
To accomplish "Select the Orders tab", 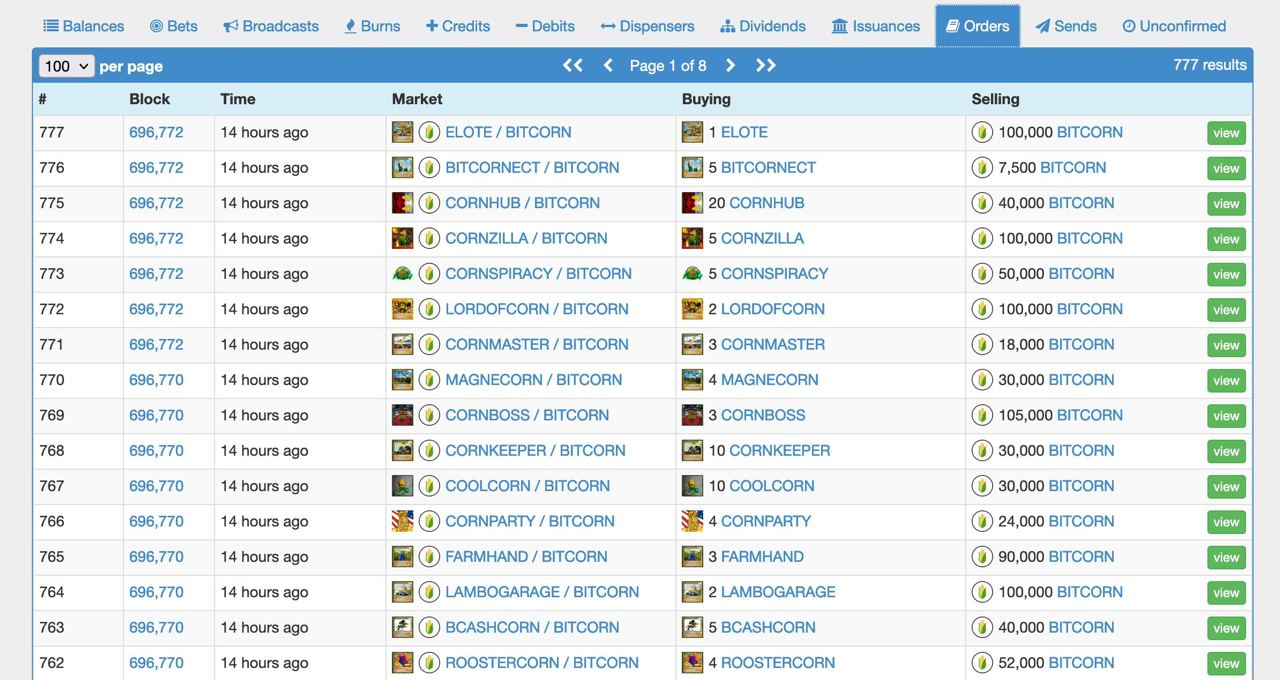I will click(978, 26).
